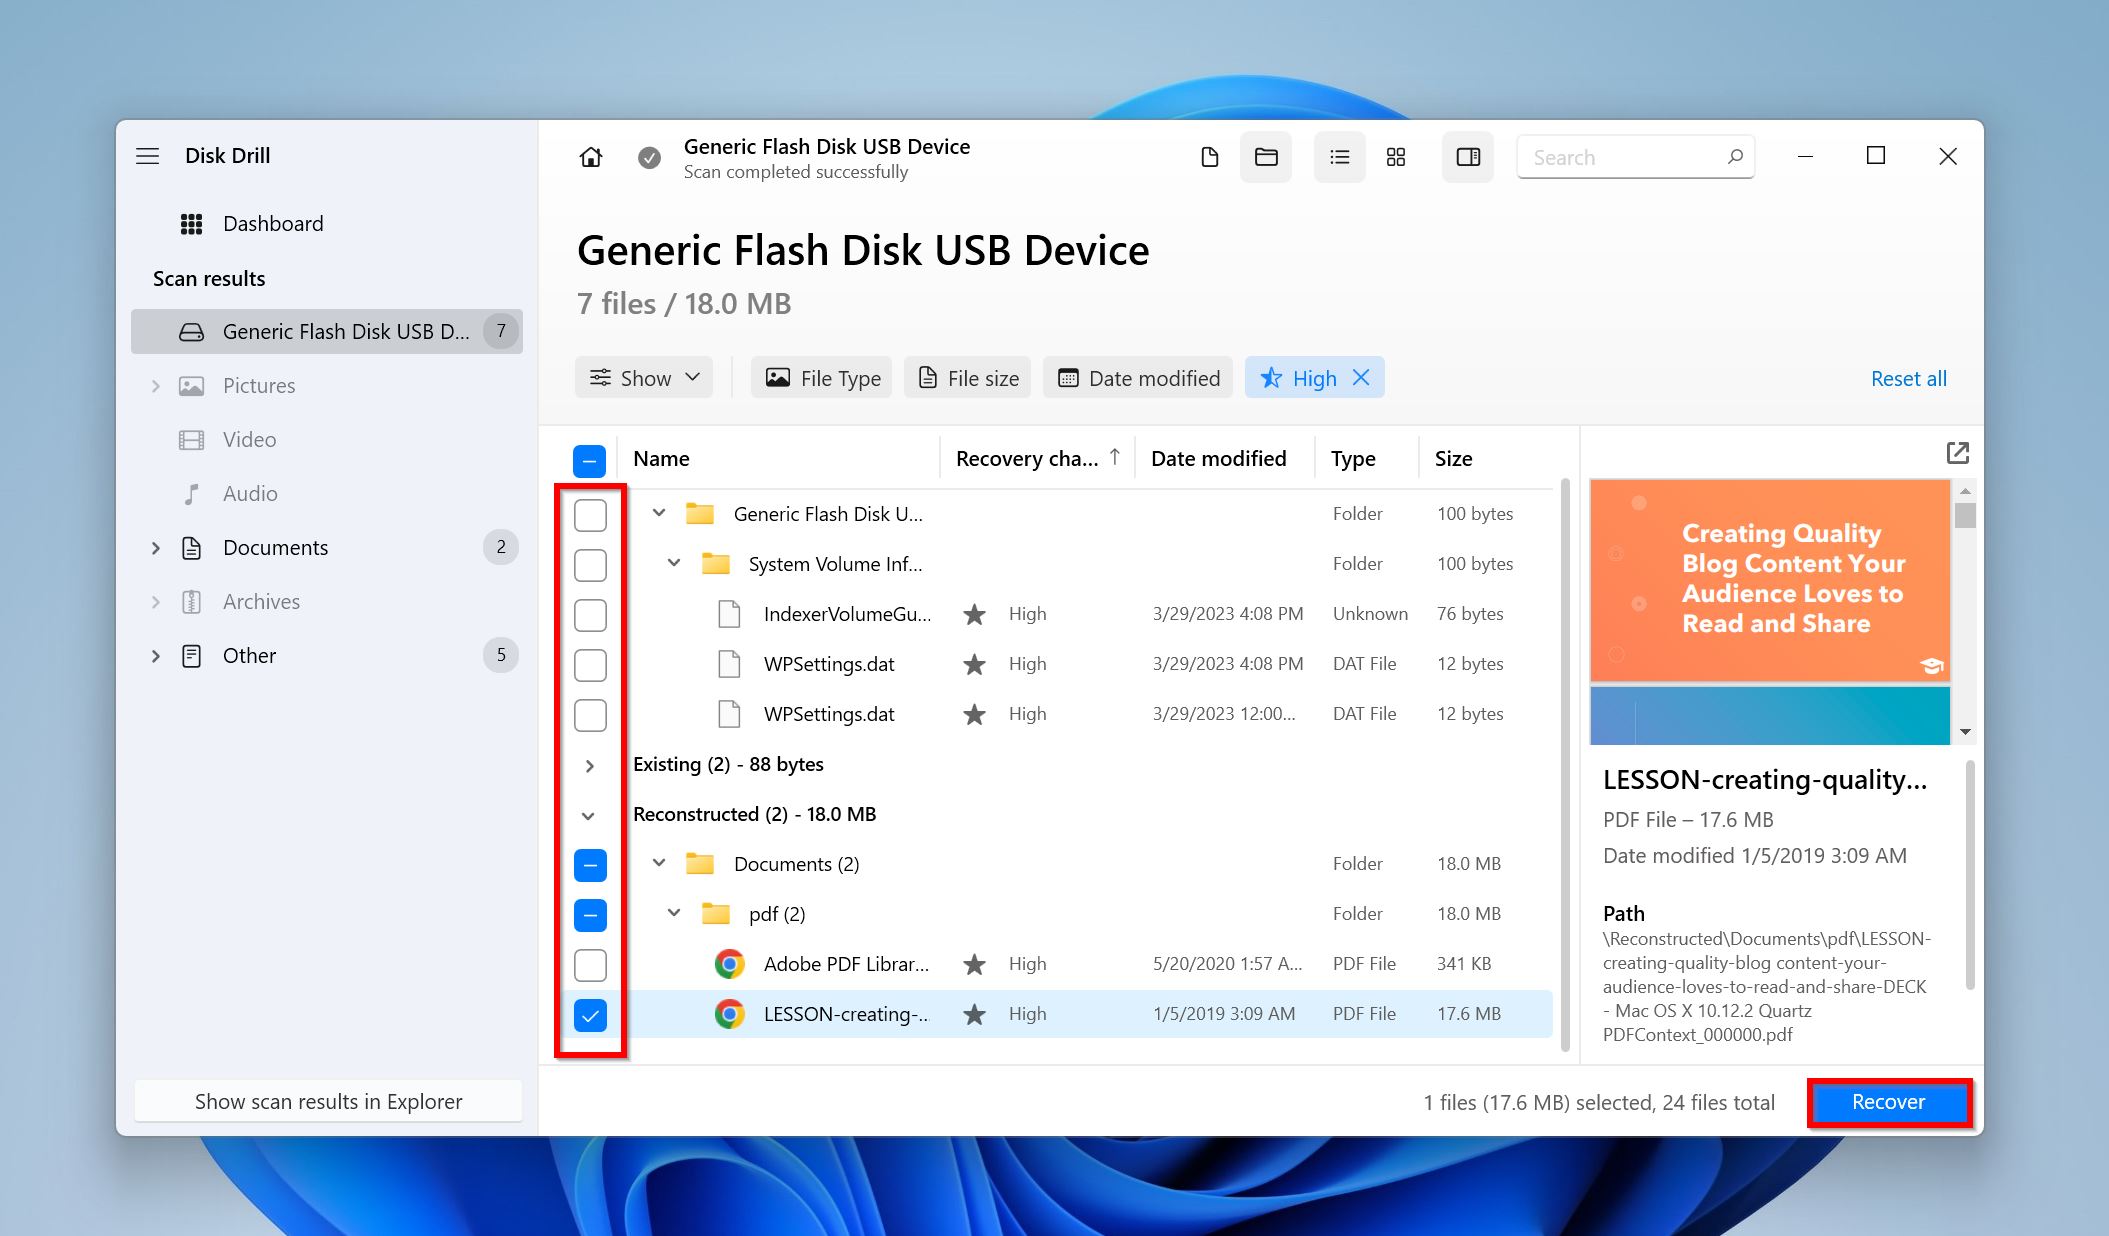2109x1236 pixels.
Task: Click the list view icon in toolbar
Action: coord(1337,156)
